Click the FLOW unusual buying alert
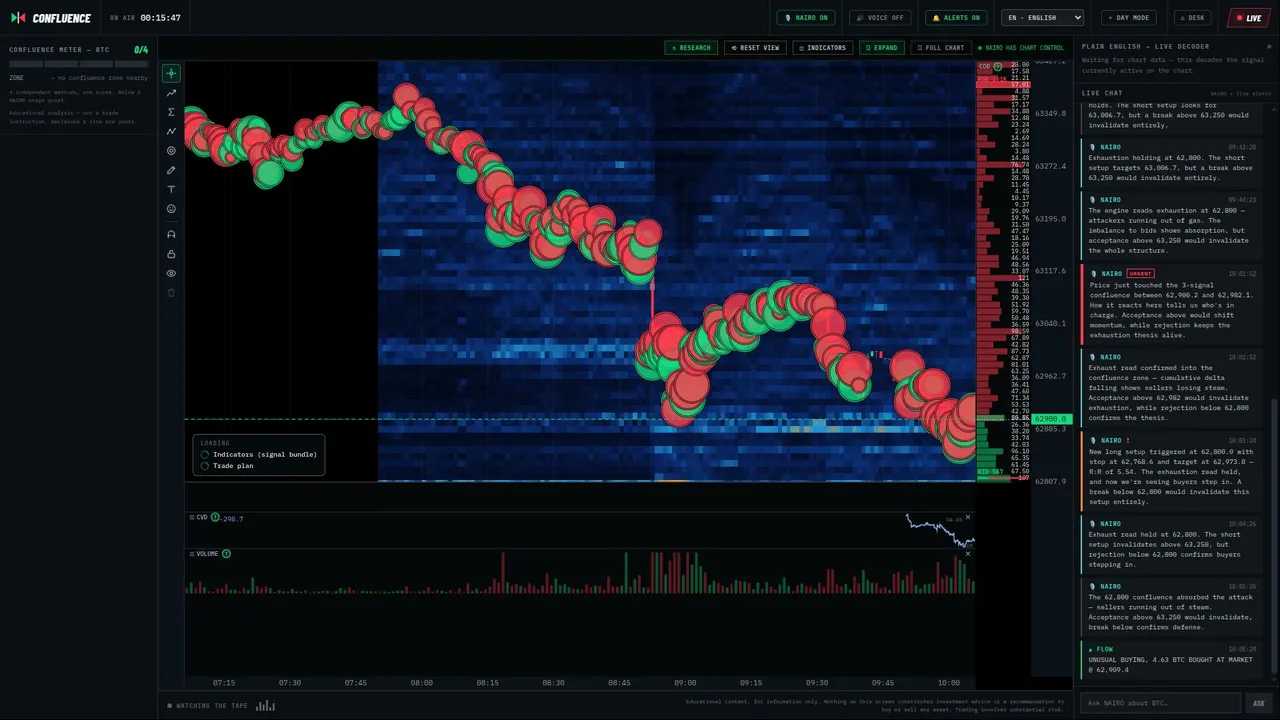Screen dimensions: 1280x720 click(x=1174, y=658)
